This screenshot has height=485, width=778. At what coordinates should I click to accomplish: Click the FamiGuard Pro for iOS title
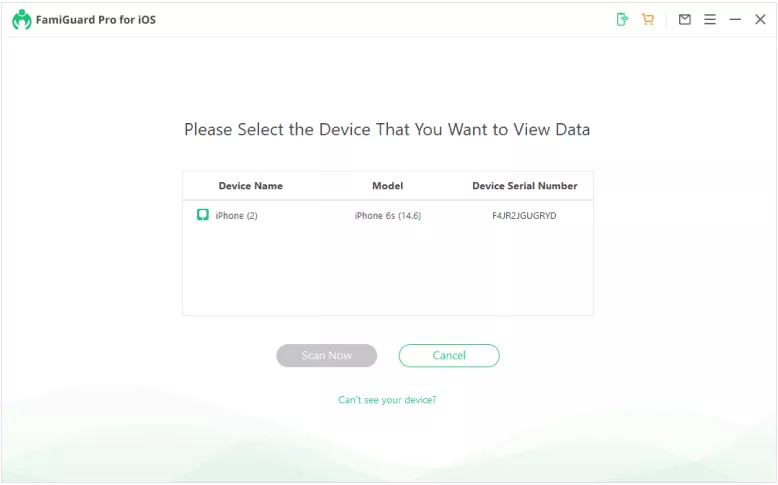click(x=98, y=20)
